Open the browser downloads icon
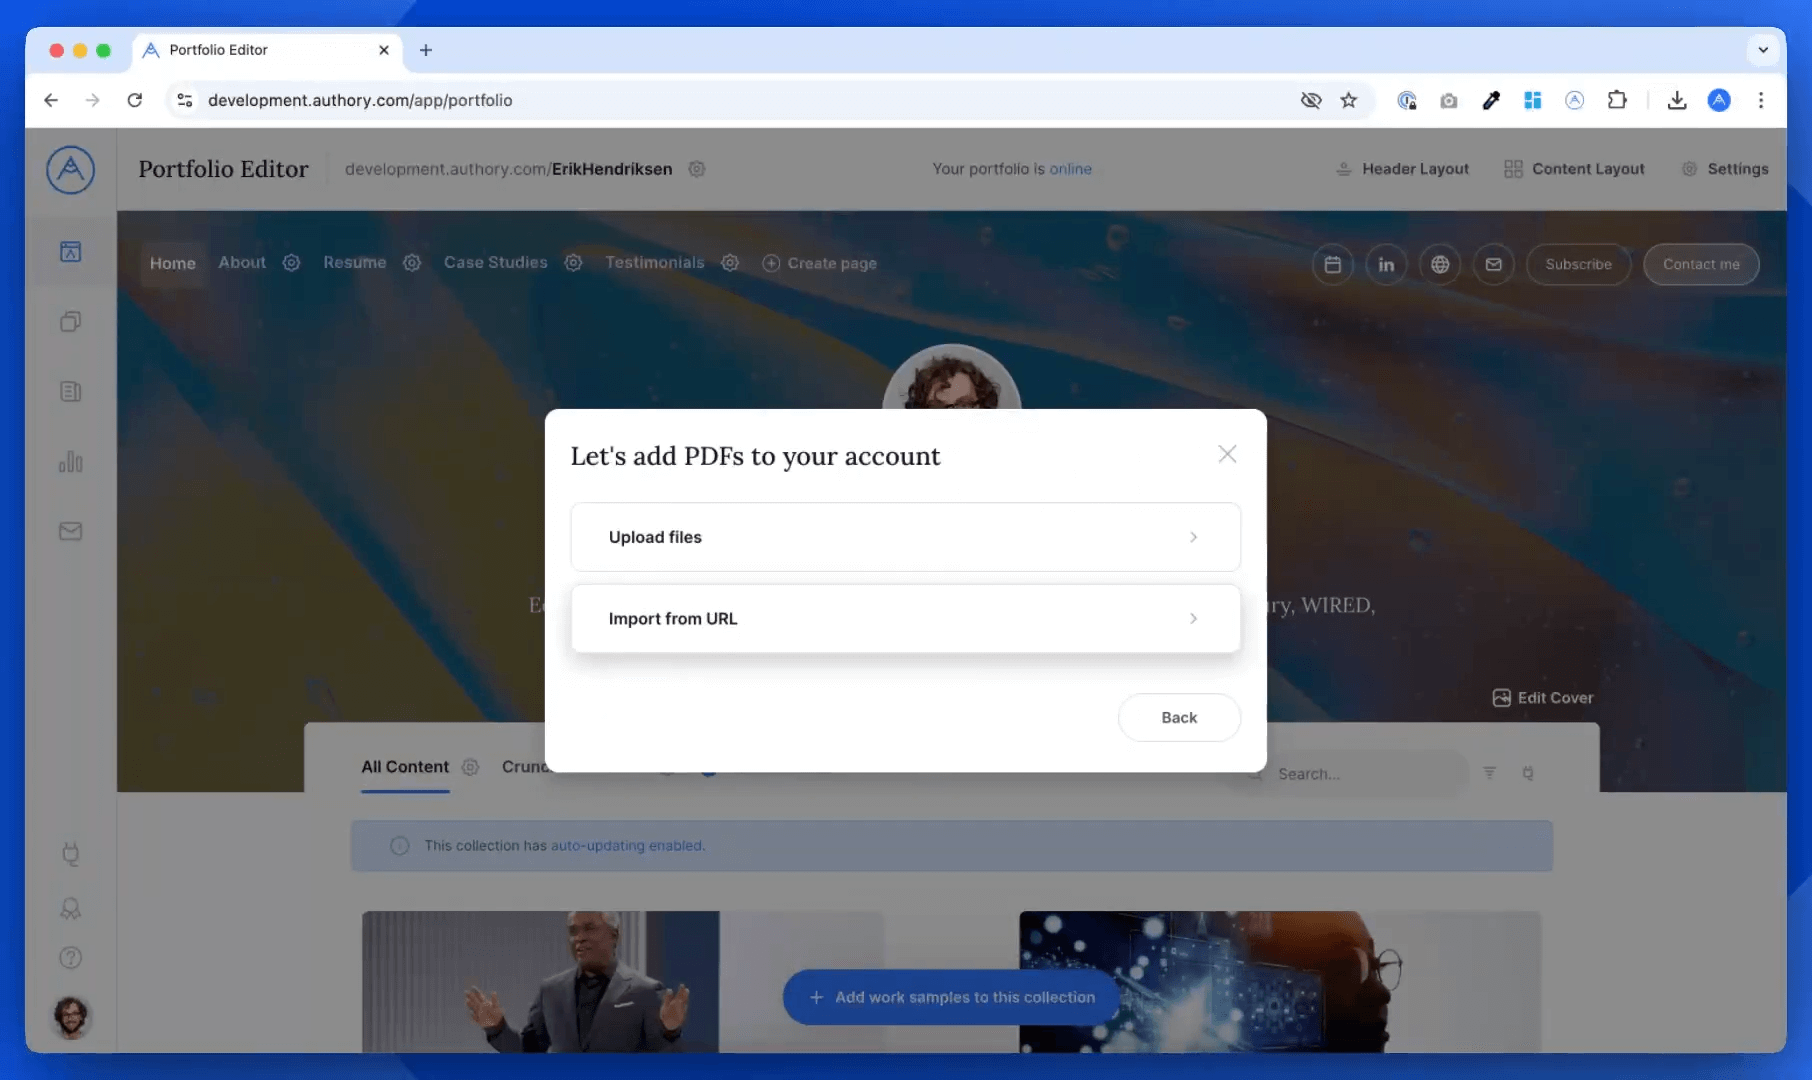This screenshot has width=1812, height=1080. (x=1677, y=100)
